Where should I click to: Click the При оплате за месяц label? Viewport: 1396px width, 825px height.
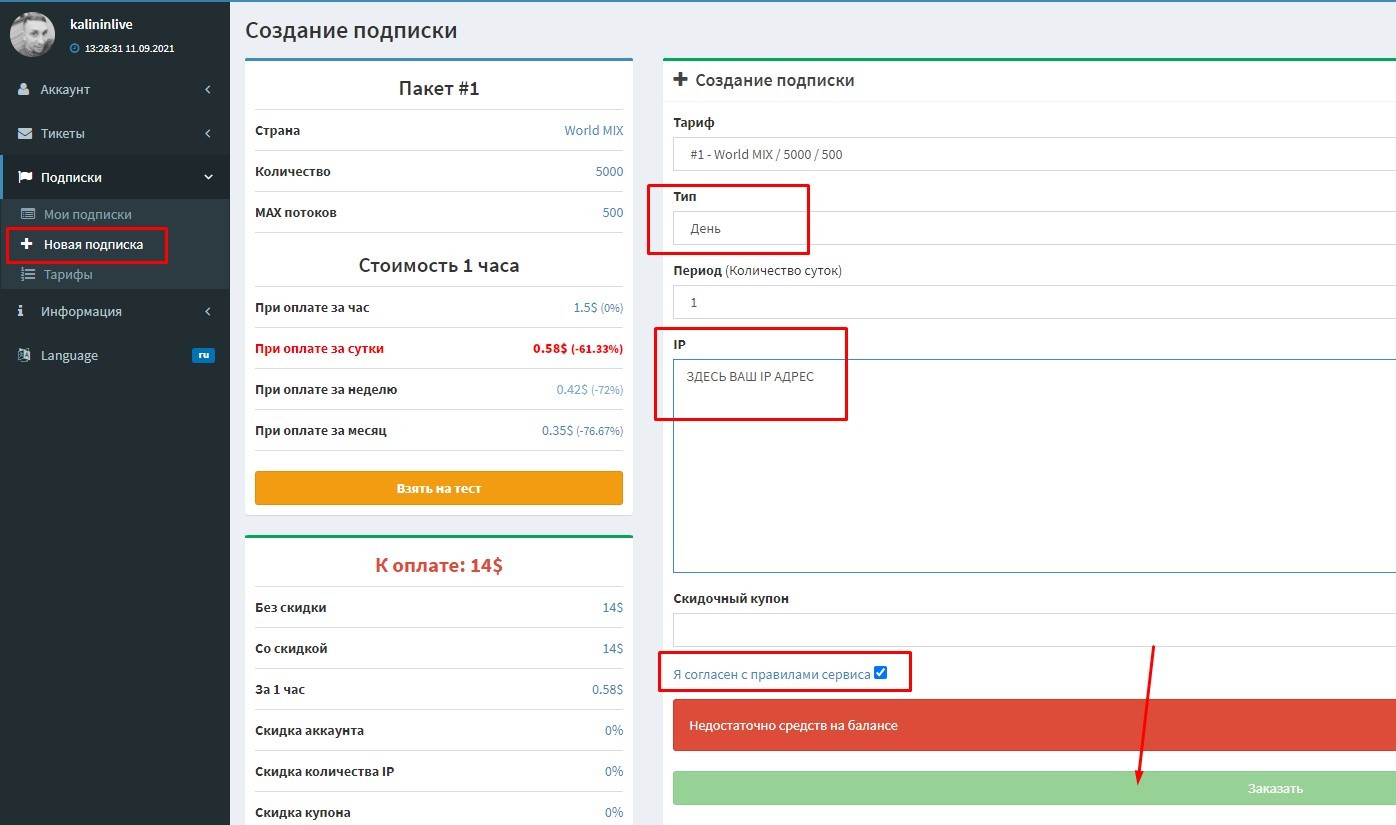click(321, 430)
